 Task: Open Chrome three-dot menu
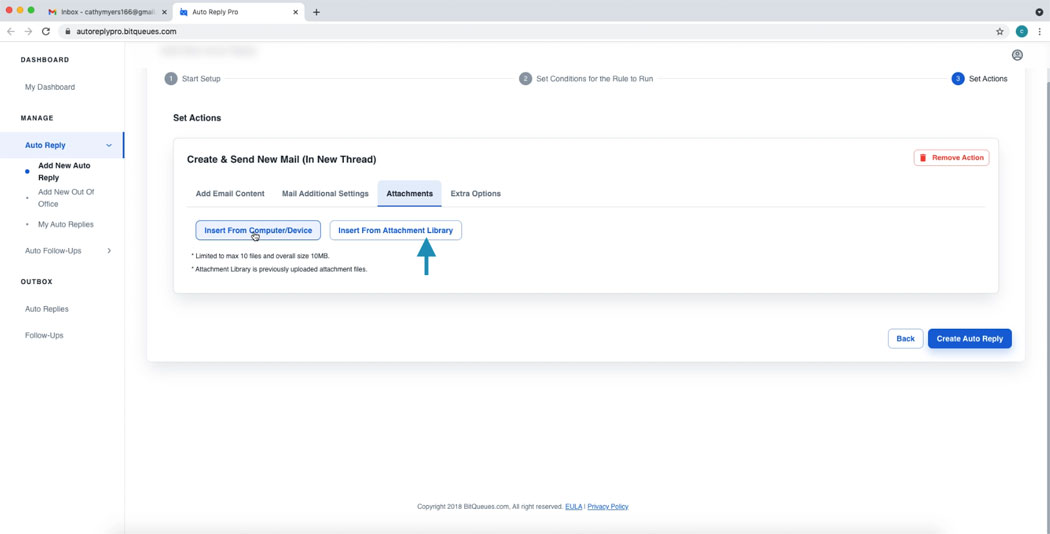[x=1039, y=31]
